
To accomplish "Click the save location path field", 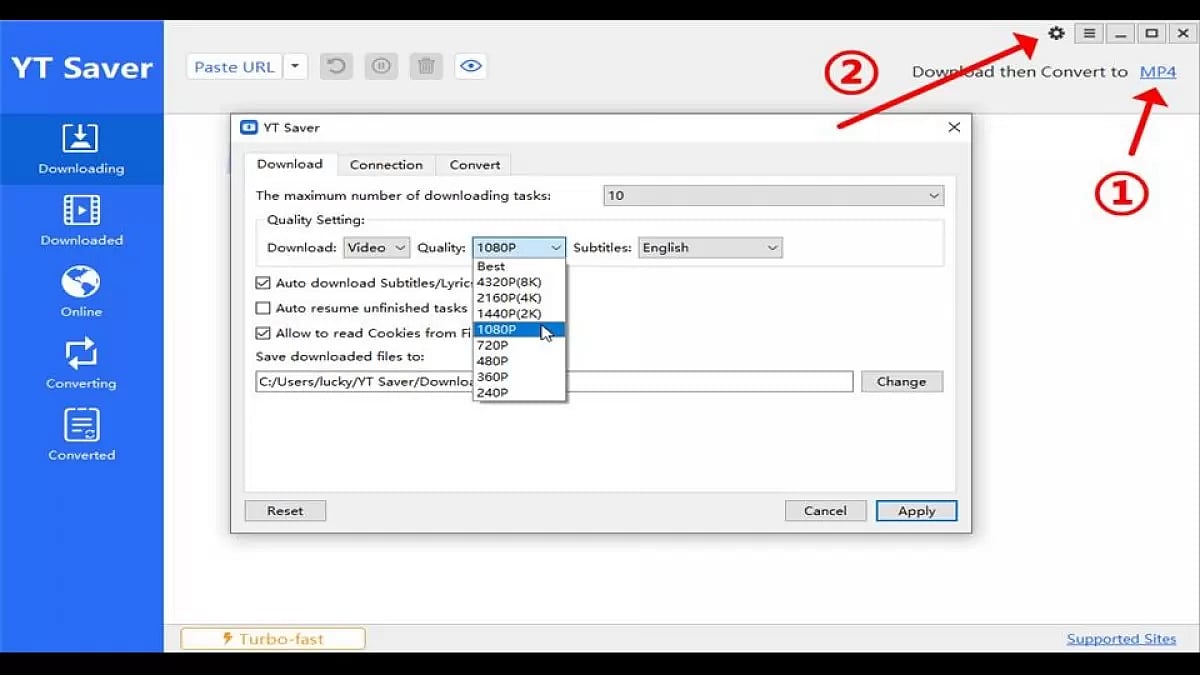I will (700, 381).
